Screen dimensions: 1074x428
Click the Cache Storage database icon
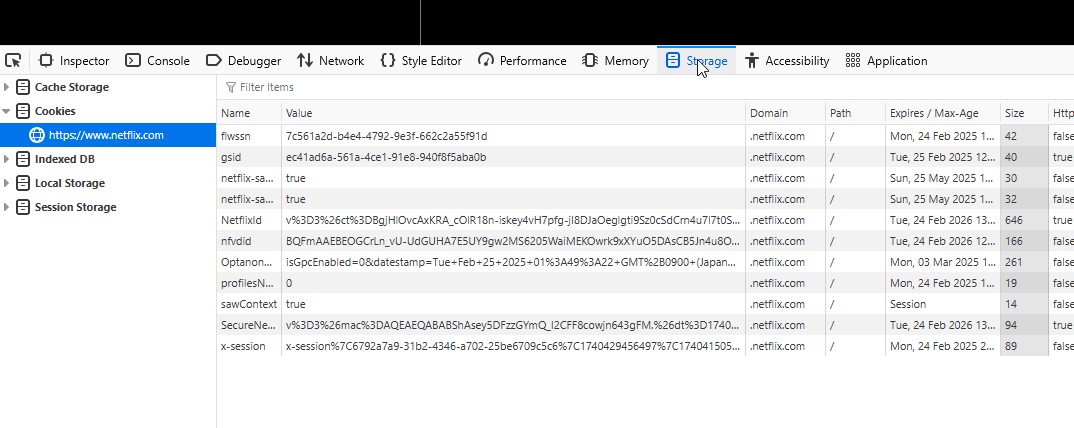coord(23,87)
